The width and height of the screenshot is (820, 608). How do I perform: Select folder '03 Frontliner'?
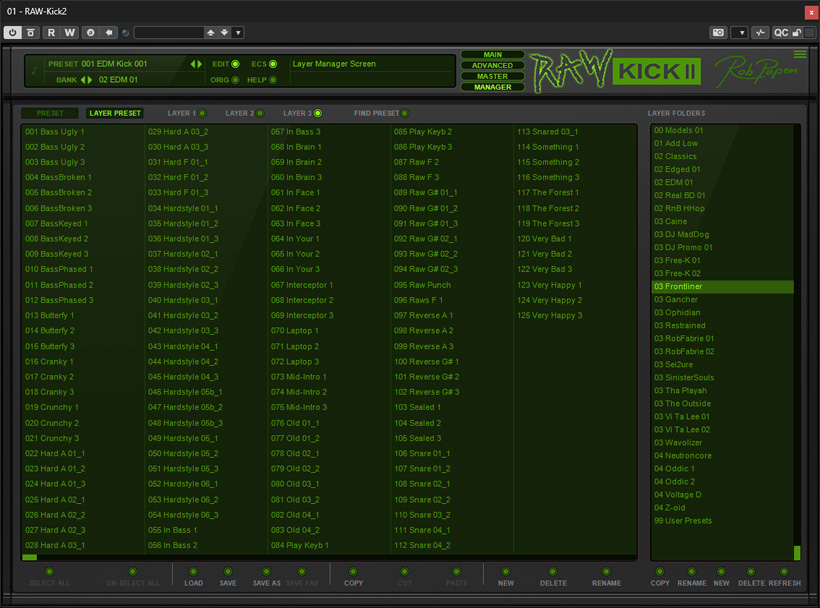click(x=722, y=286)
